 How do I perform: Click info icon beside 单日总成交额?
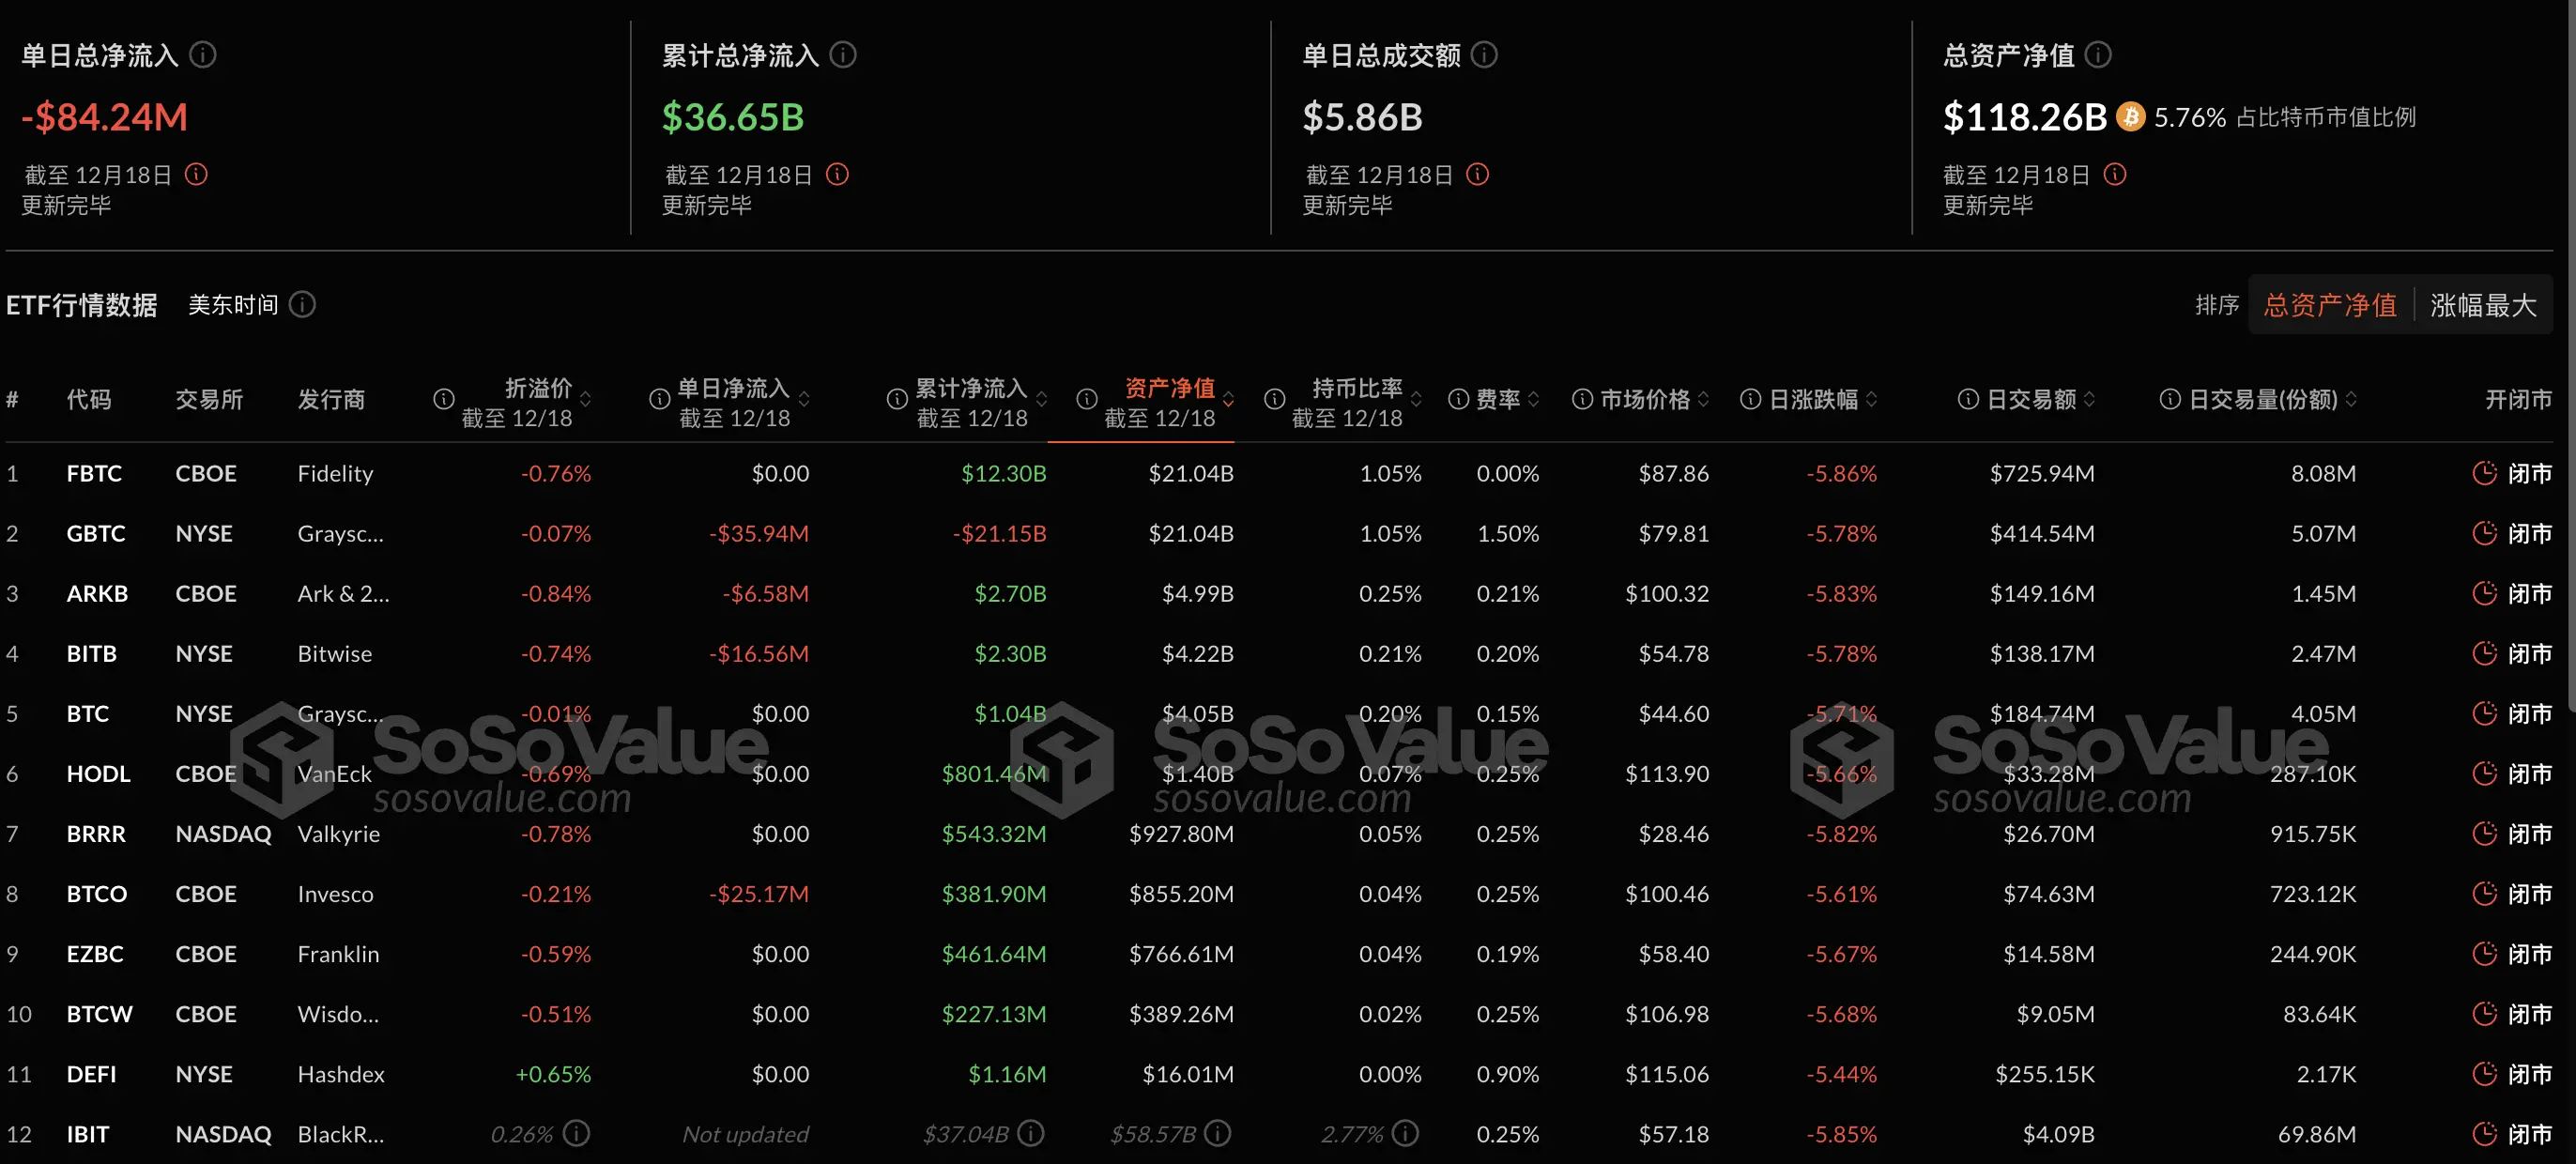click(1484, 55)
